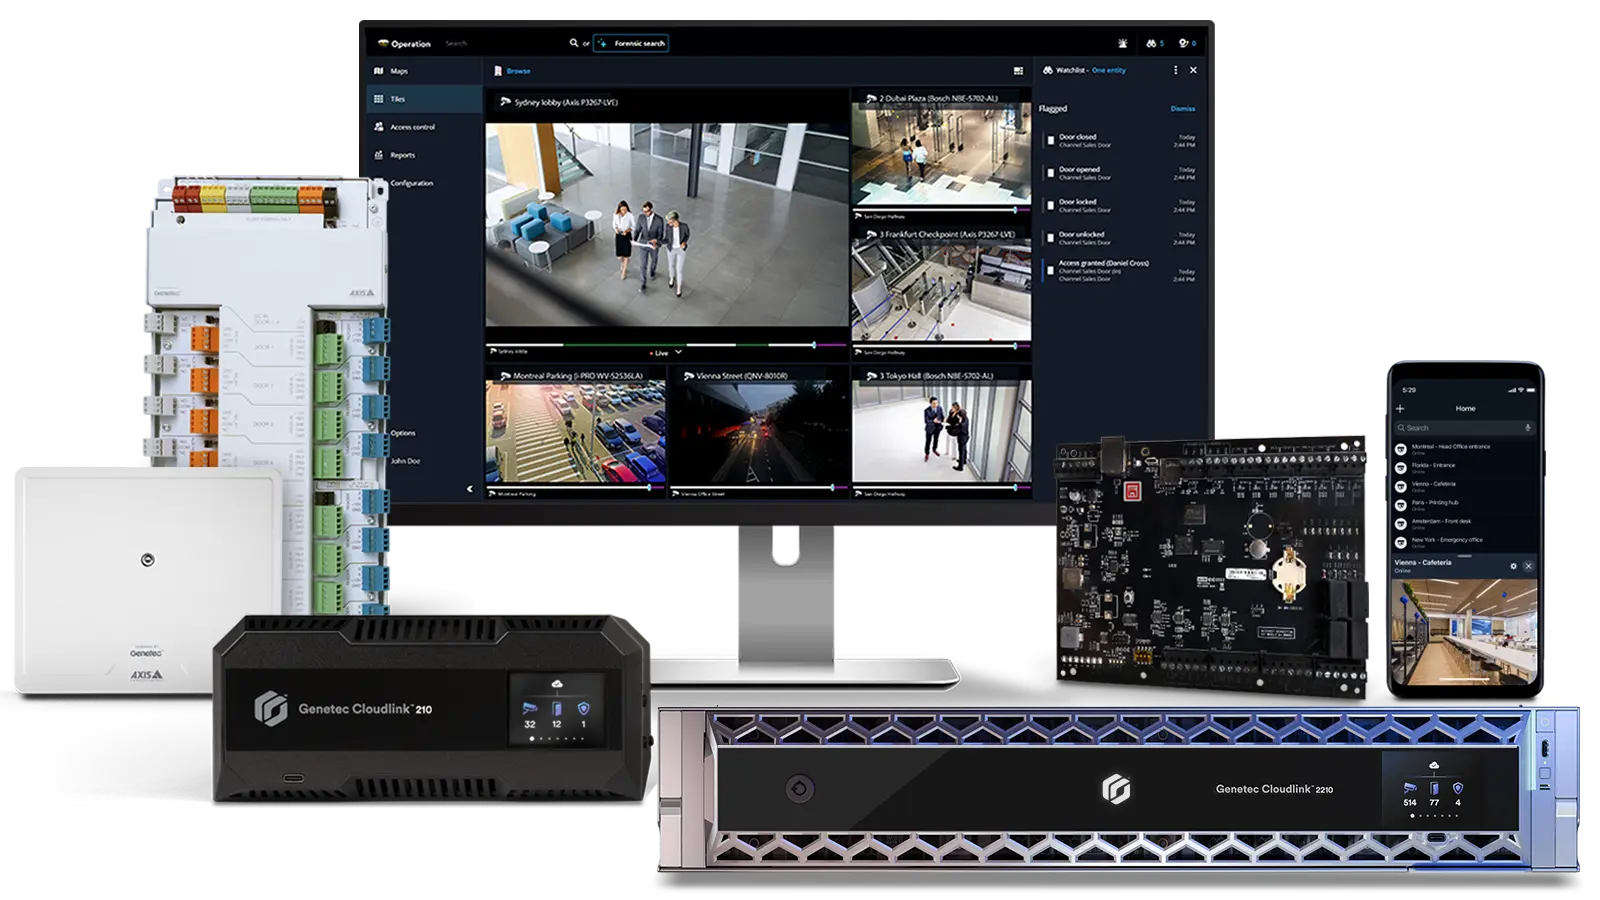Select the 3 Tokyo Hall camera tile
Image resolution: width=1600 pixels, height=900 pixels.
pos(941,432)
